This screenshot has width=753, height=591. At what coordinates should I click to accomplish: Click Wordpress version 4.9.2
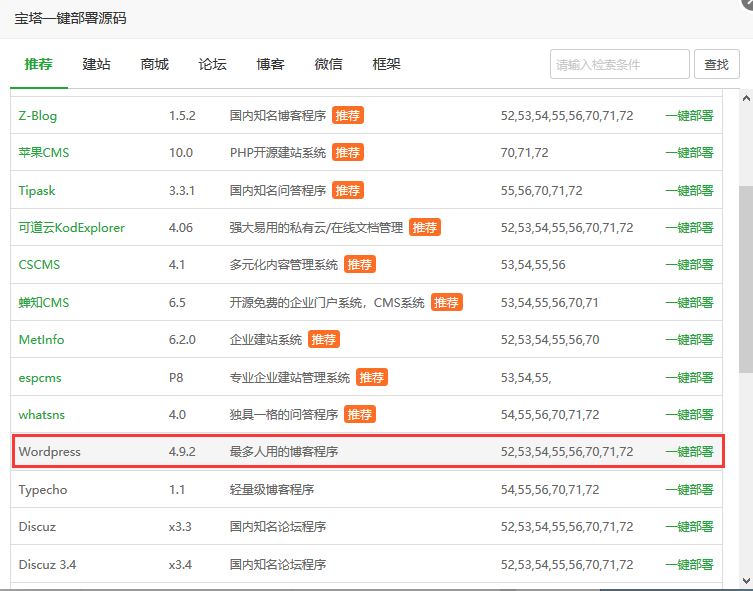pos(182,452)
